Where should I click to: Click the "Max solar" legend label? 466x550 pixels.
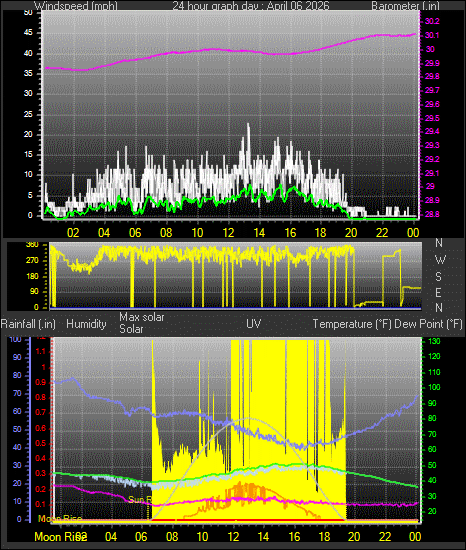[x=142, y=317]
